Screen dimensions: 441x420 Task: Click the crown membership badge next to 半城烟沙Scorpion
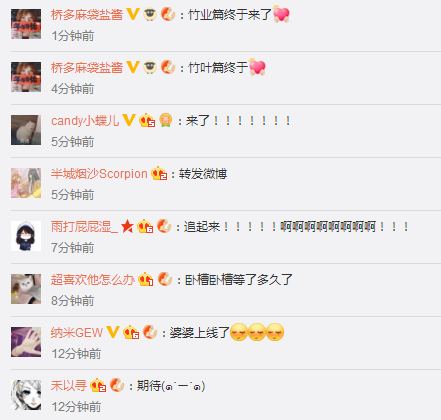pyautogui.click(x=159, y=174)
